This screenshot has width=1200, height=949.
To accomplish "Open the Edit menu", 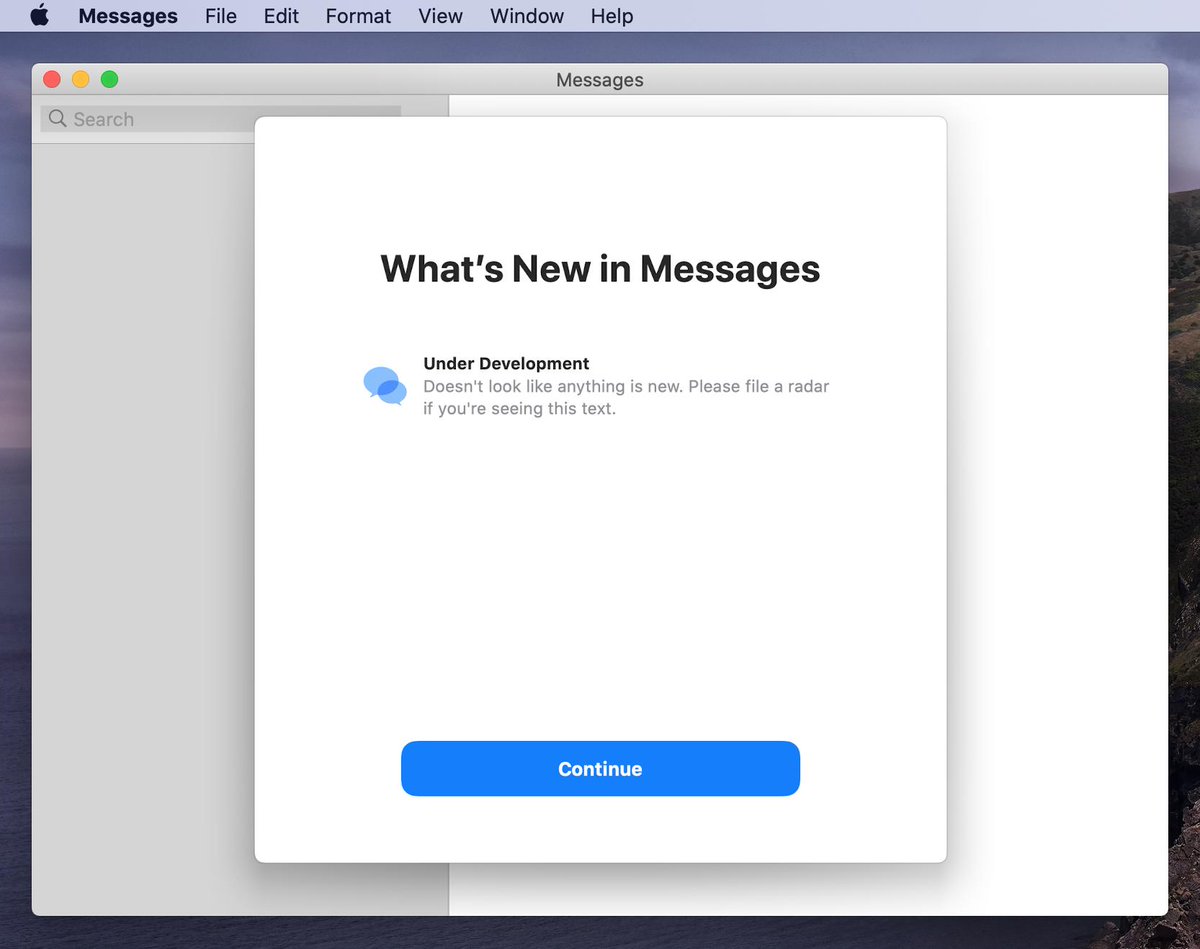I will 281,16.
